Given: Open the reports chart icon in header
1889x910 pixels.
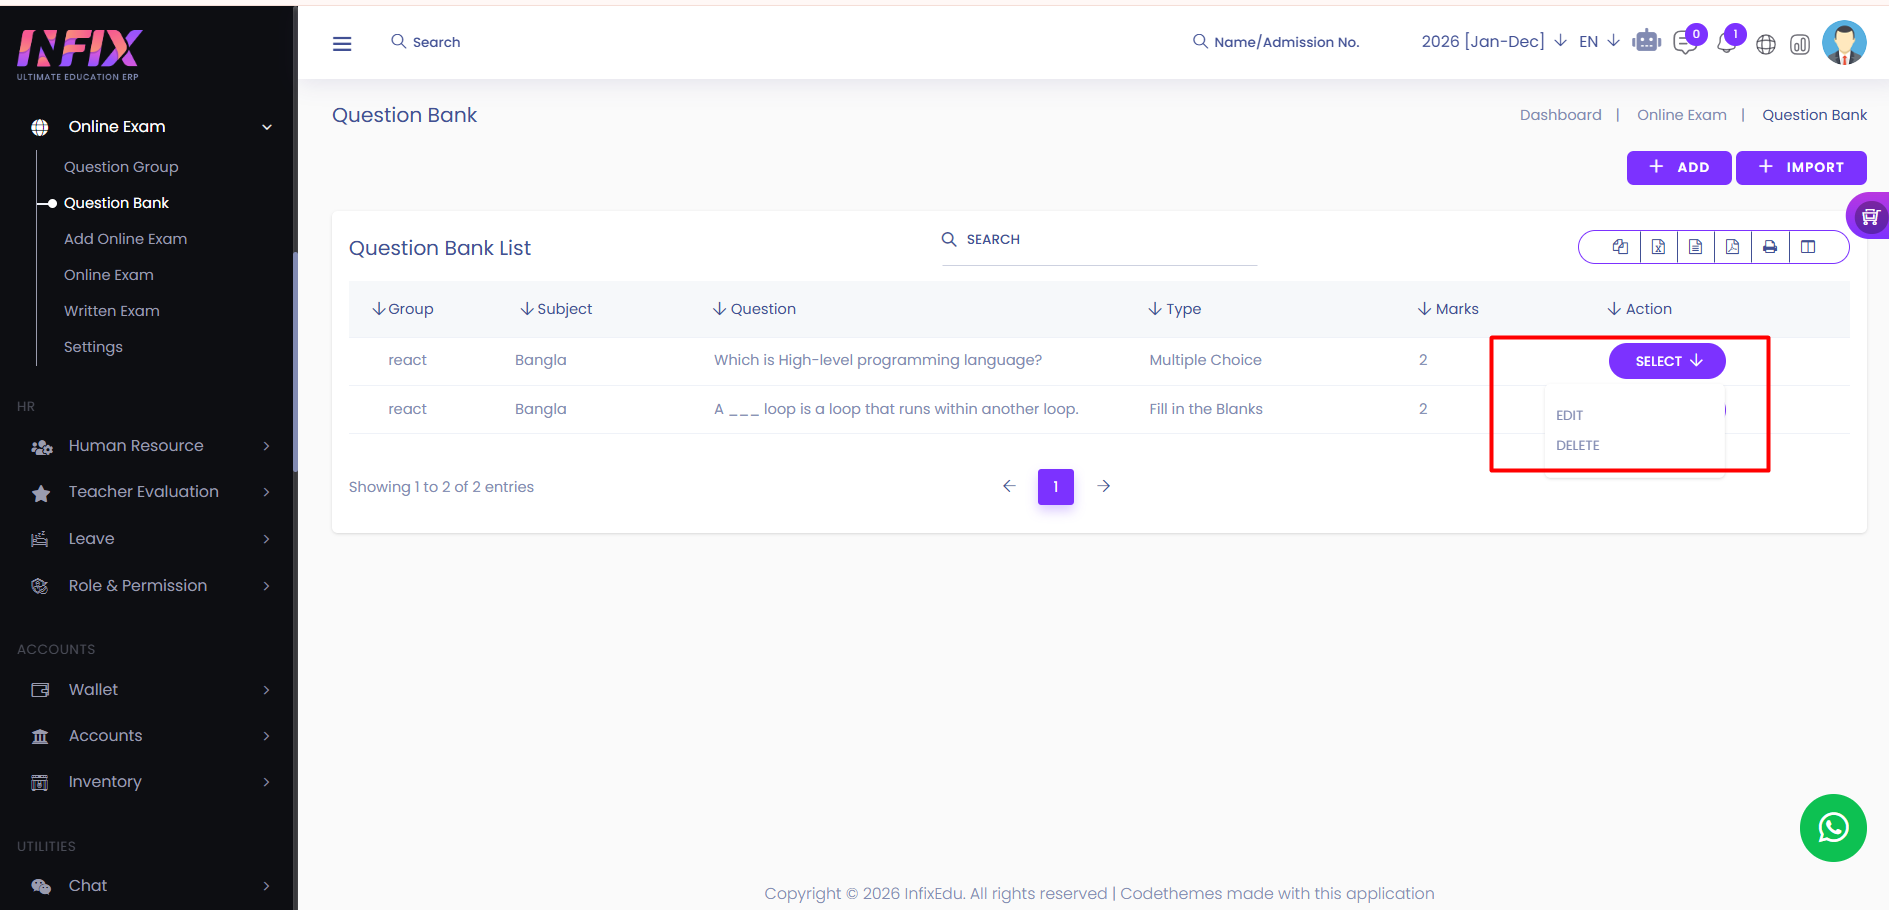Looking at the screenshot, I should (x=1800, y=44).
